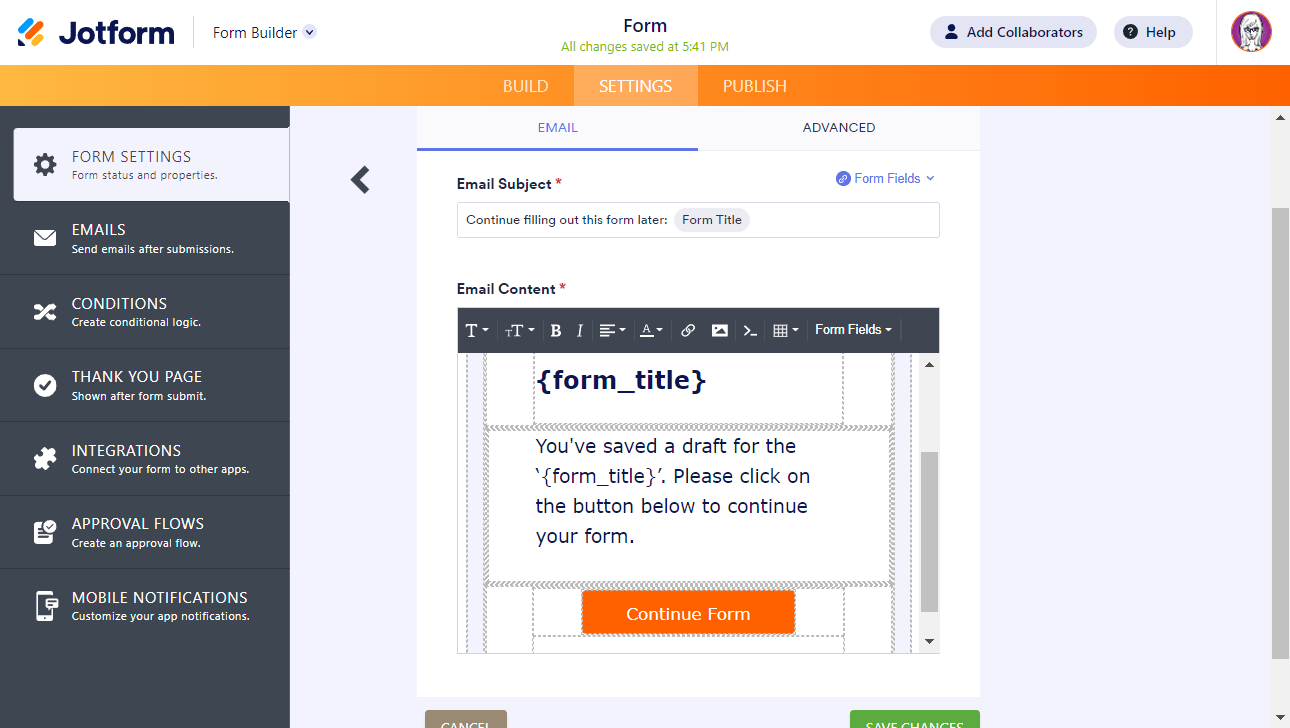Select the SETTINGS tab
Screen dimensions: 1290x728
(x=635, y=86)
